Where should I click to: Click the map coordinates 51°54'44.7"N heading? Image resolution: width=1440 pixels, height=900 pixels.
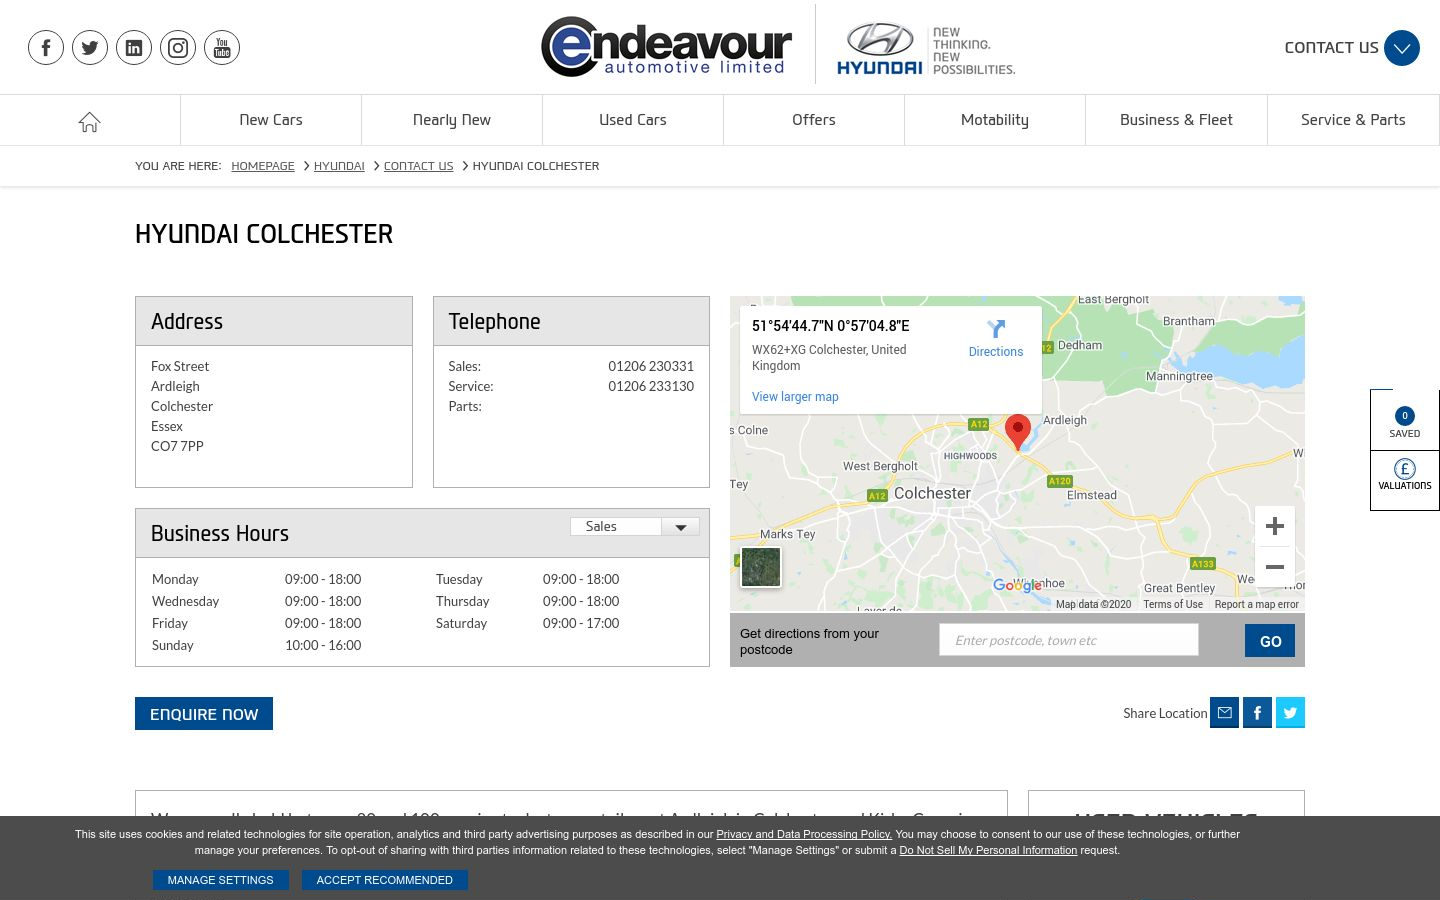pos(831,326)
